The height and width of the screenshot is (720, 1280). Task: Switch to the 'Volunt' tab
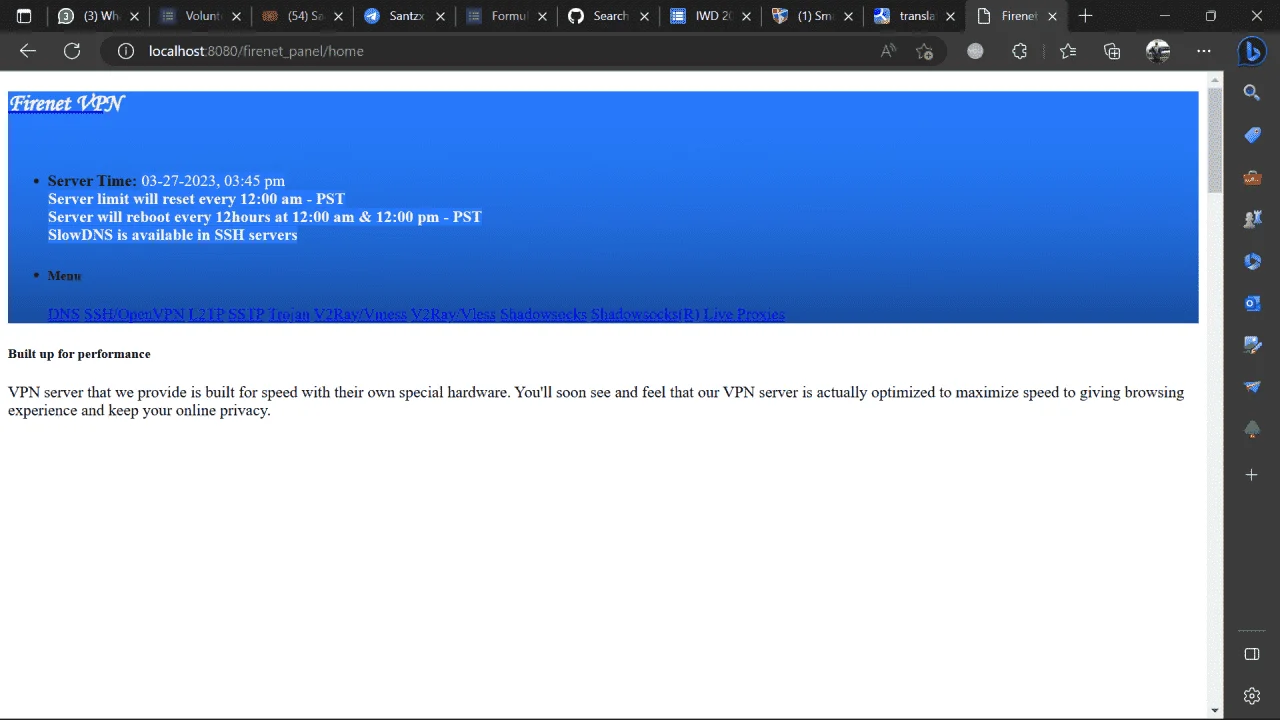200,16
